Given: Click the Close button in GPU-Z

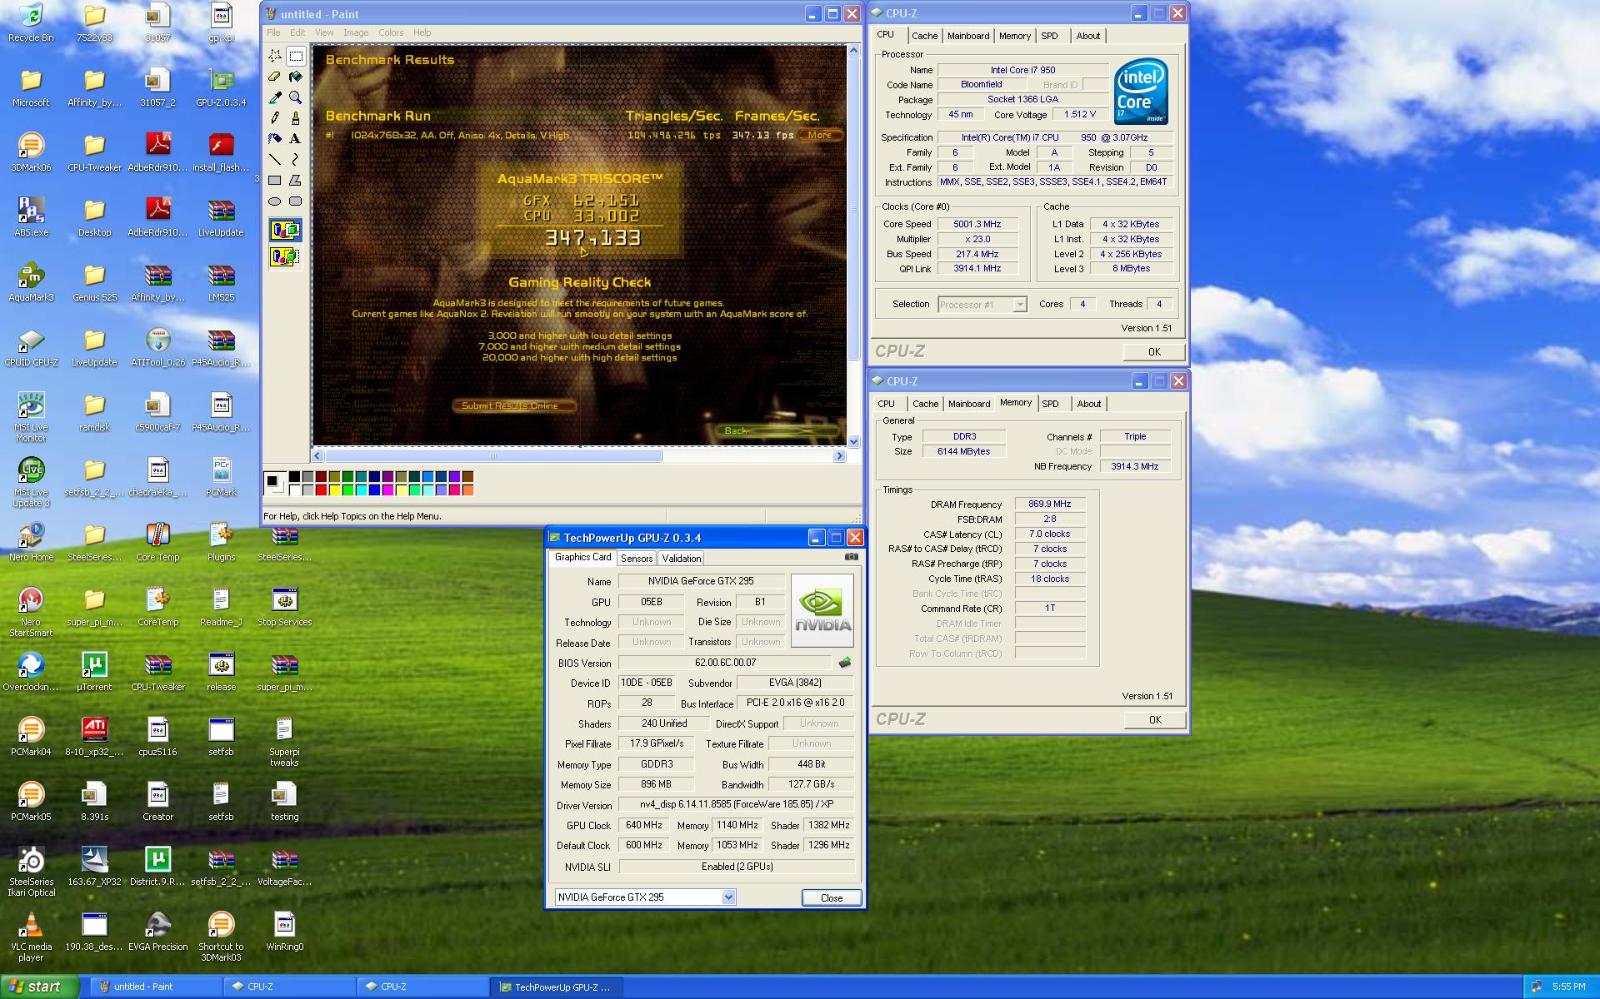Looking at the screenshot, I should pyautogui.click(x=831, y=898).
